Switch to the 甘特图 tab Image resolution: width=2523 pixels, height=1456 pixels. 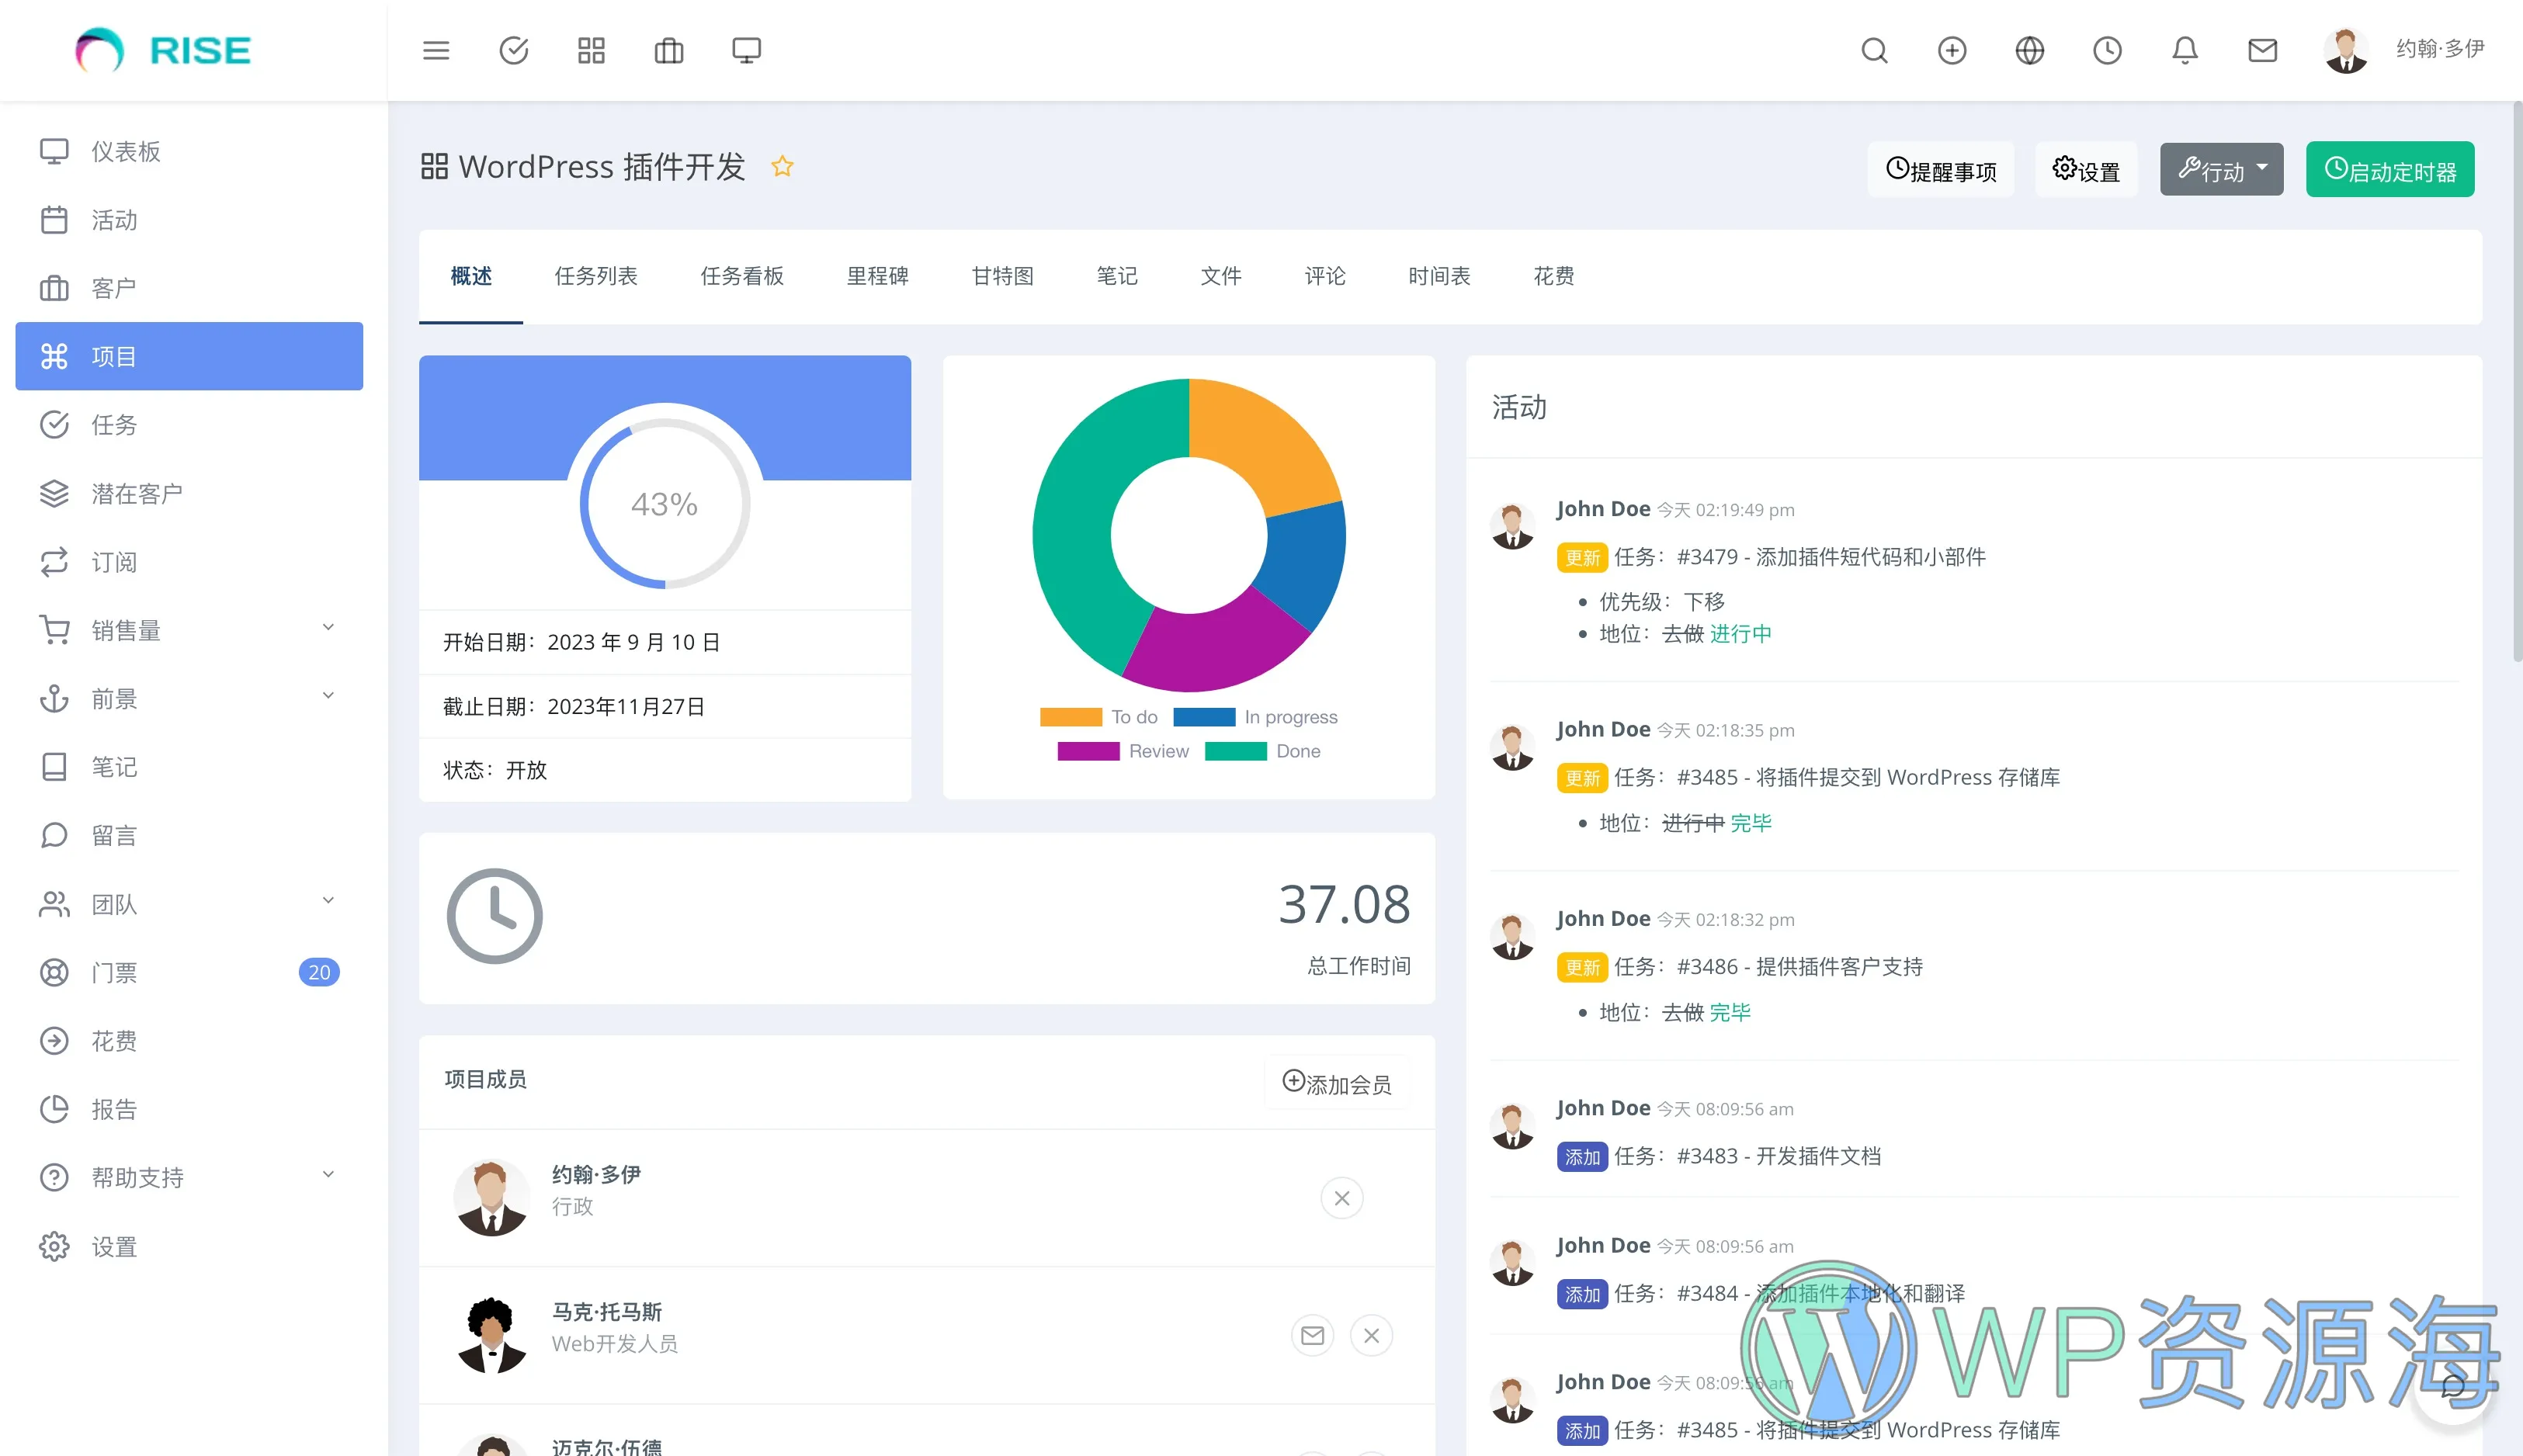click(x=1002, y=276)
